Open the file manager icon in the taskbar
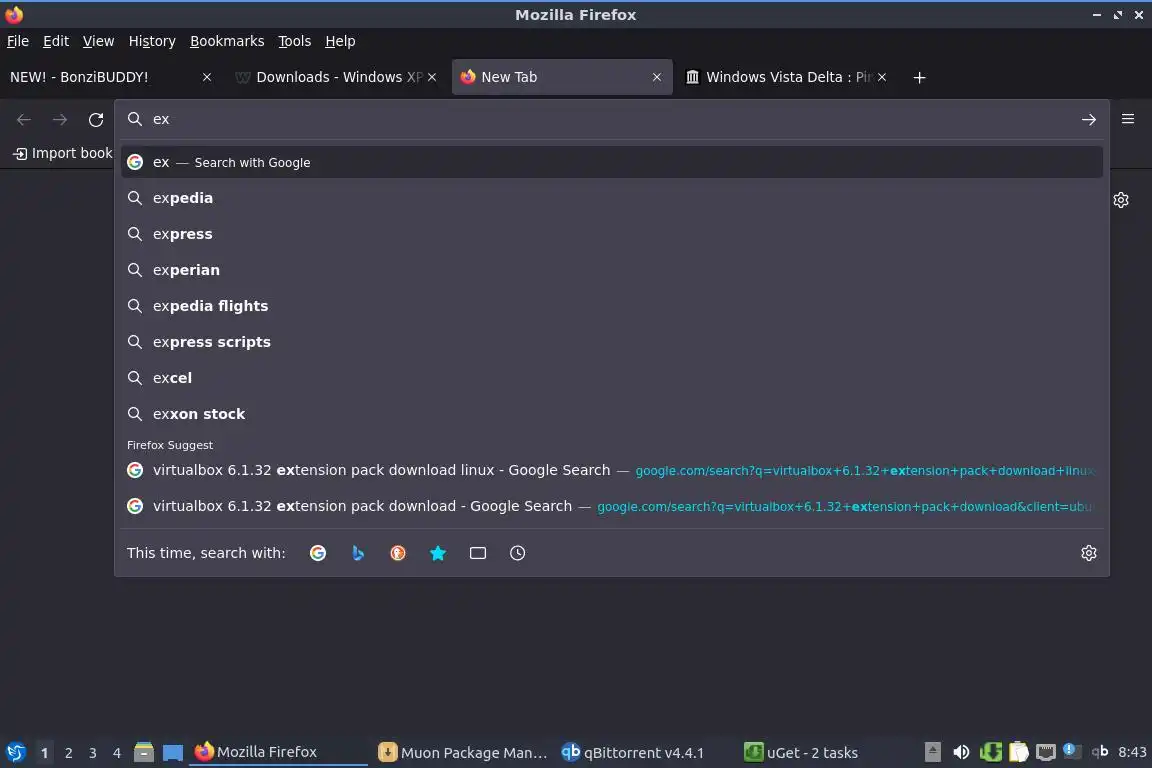This screenshot has width=1152, height=768. [x=143, y=753]
